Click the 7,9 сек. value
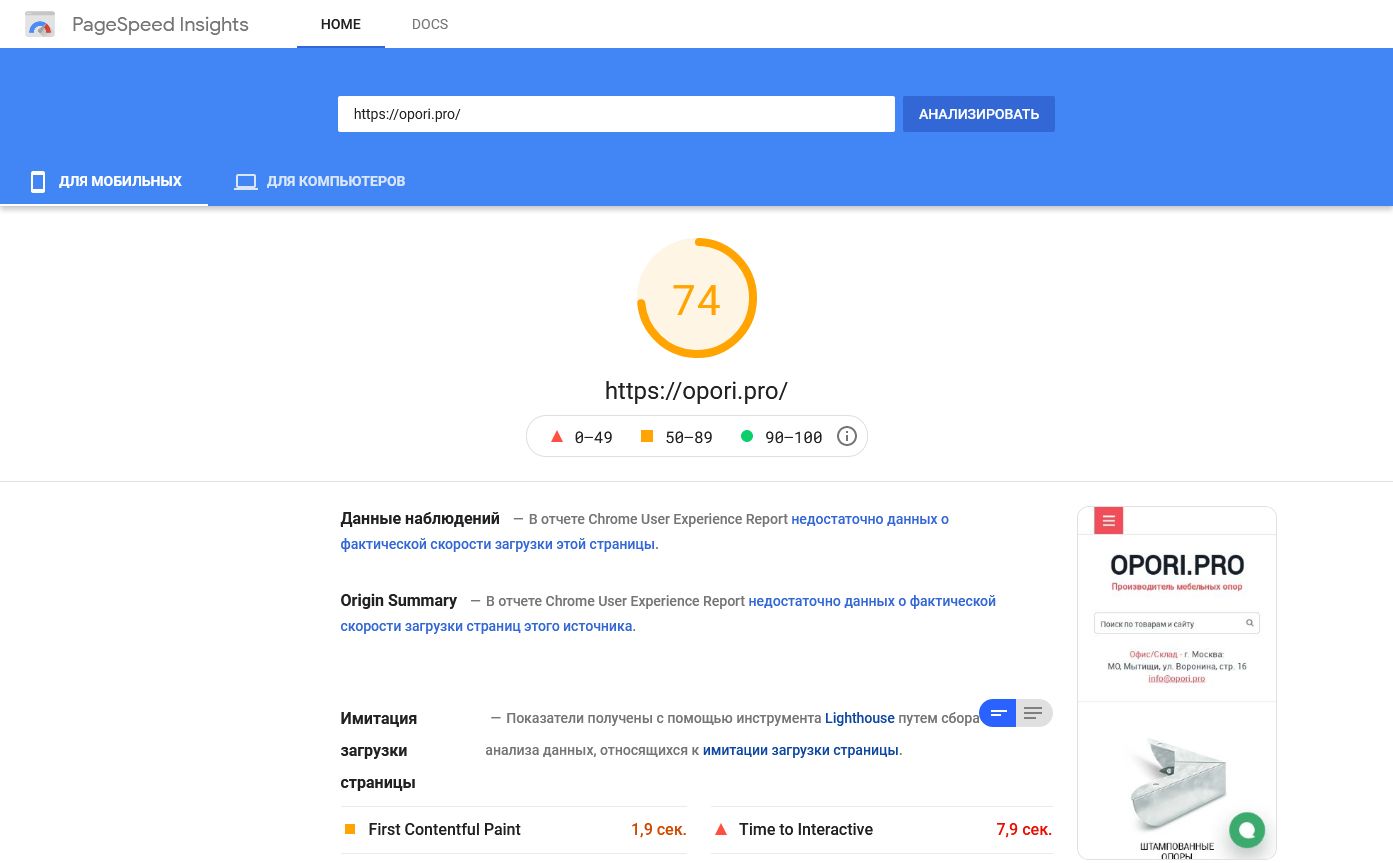 click(1024, 829)
